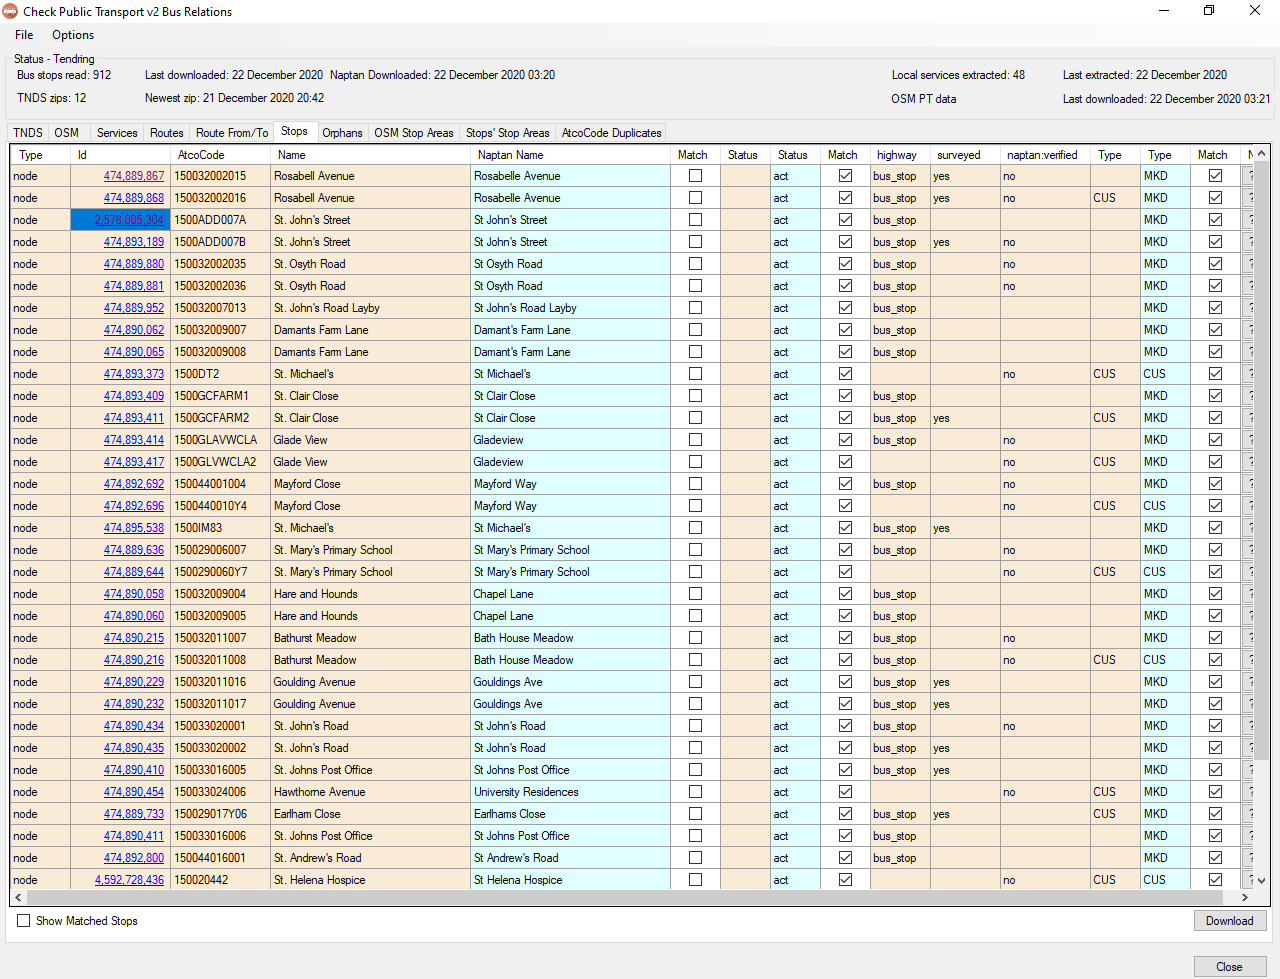Image resolution: width=1280 pixels, height=979 pixels.
Task: Open node link 474,893,189
Action: coord(134,242)
